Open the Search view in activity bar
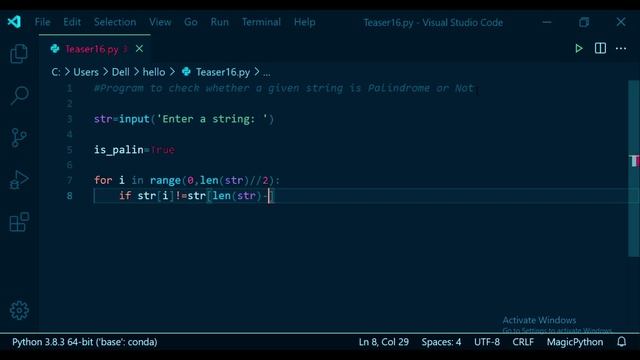The height and width of the screenshot is (360, 640). pyautogui.click(x=19, y=96)
